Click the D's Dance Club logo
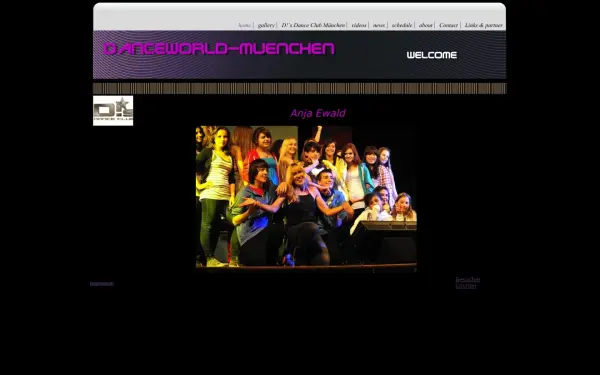This screenshot has height=375, width=600. (x=113, y=111)
